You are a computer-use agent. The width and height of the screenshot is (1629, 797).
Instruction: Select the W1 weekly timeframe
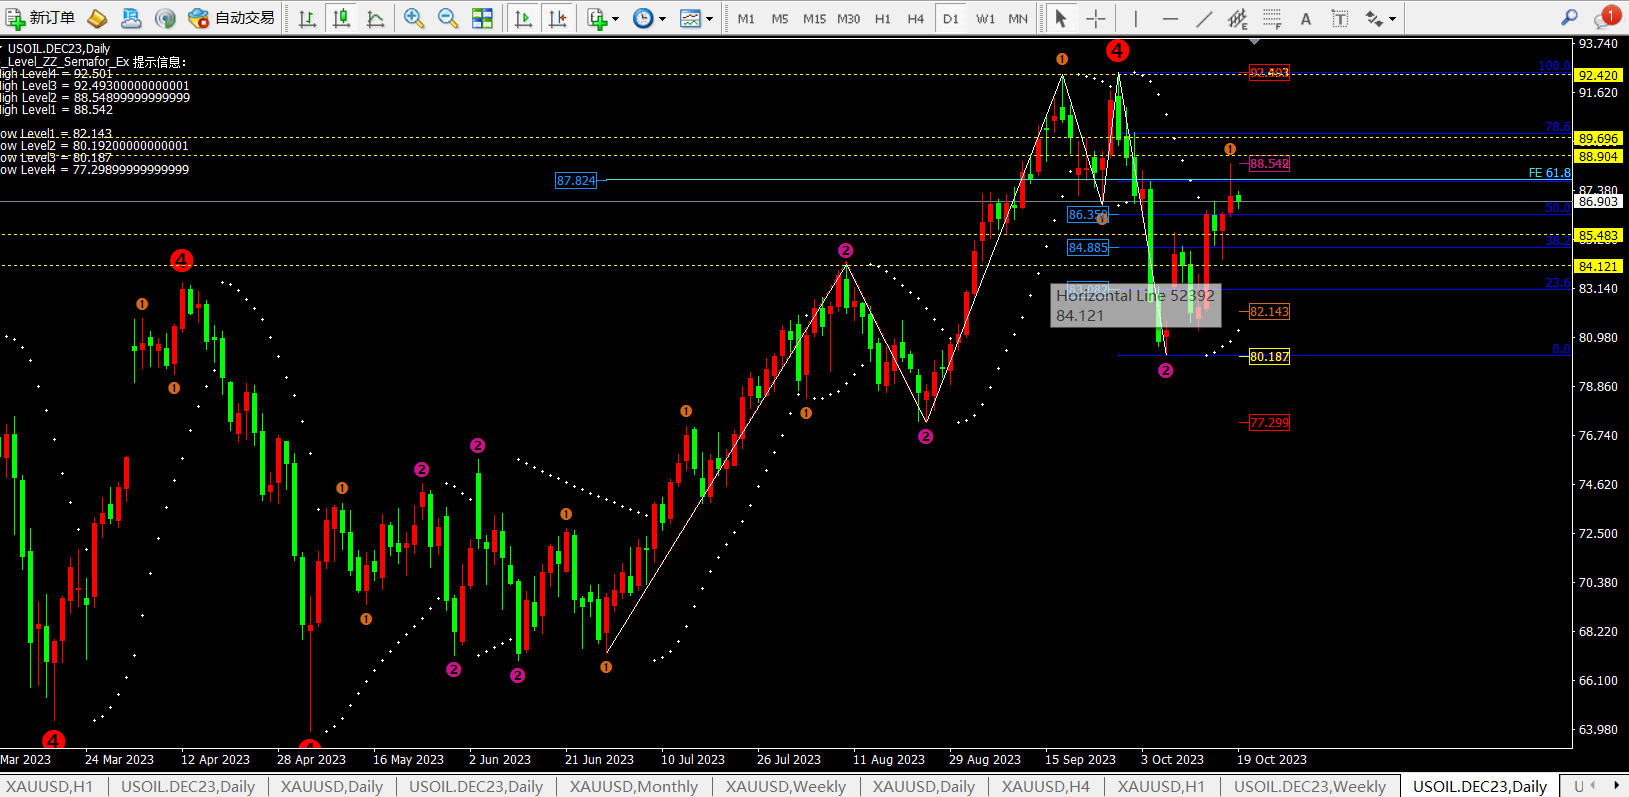coord(985,18)
